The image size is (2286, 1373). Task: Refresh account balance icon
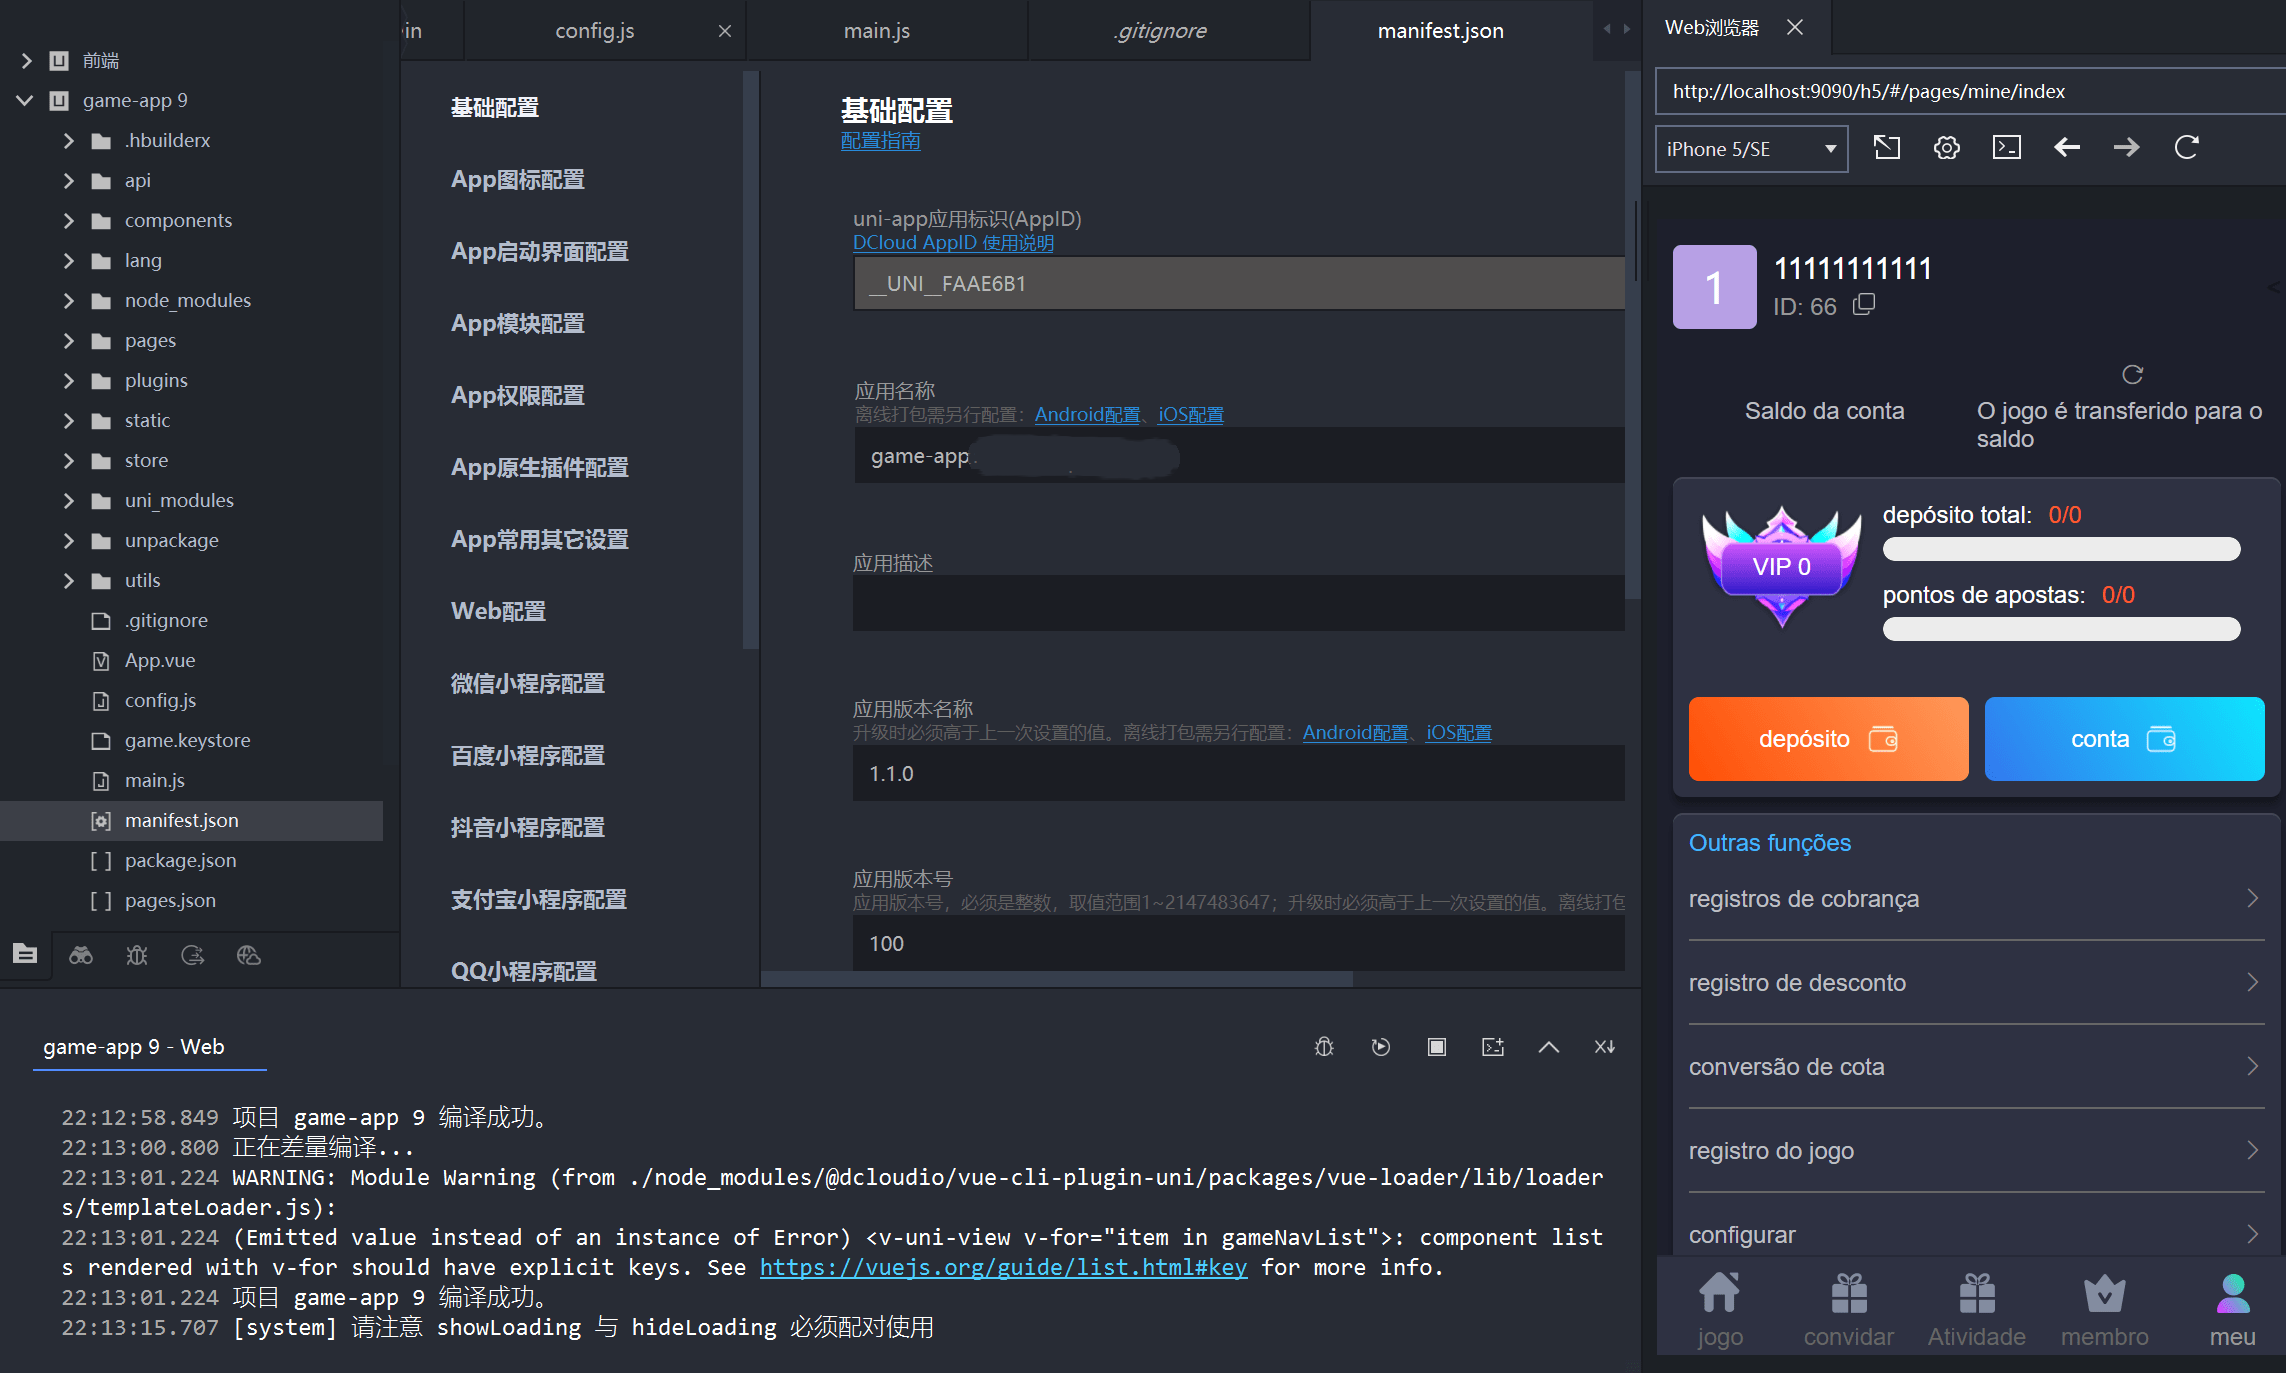point(2132,375)
